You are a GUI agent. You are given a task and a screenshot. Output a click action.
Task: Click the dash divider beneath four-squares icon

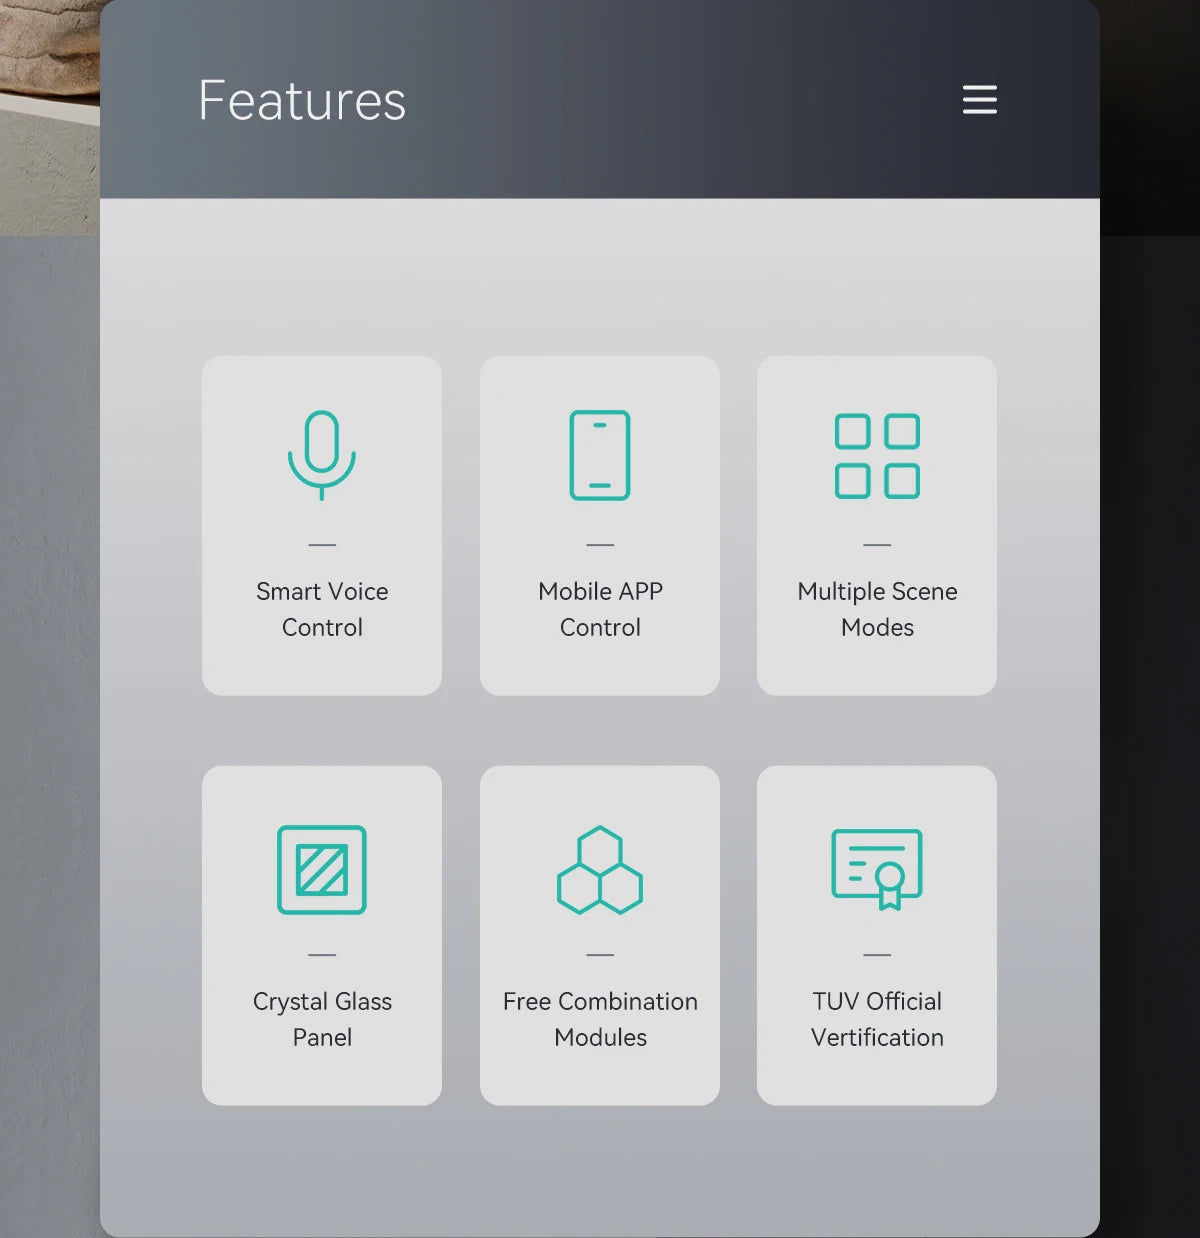pos(877,545)
